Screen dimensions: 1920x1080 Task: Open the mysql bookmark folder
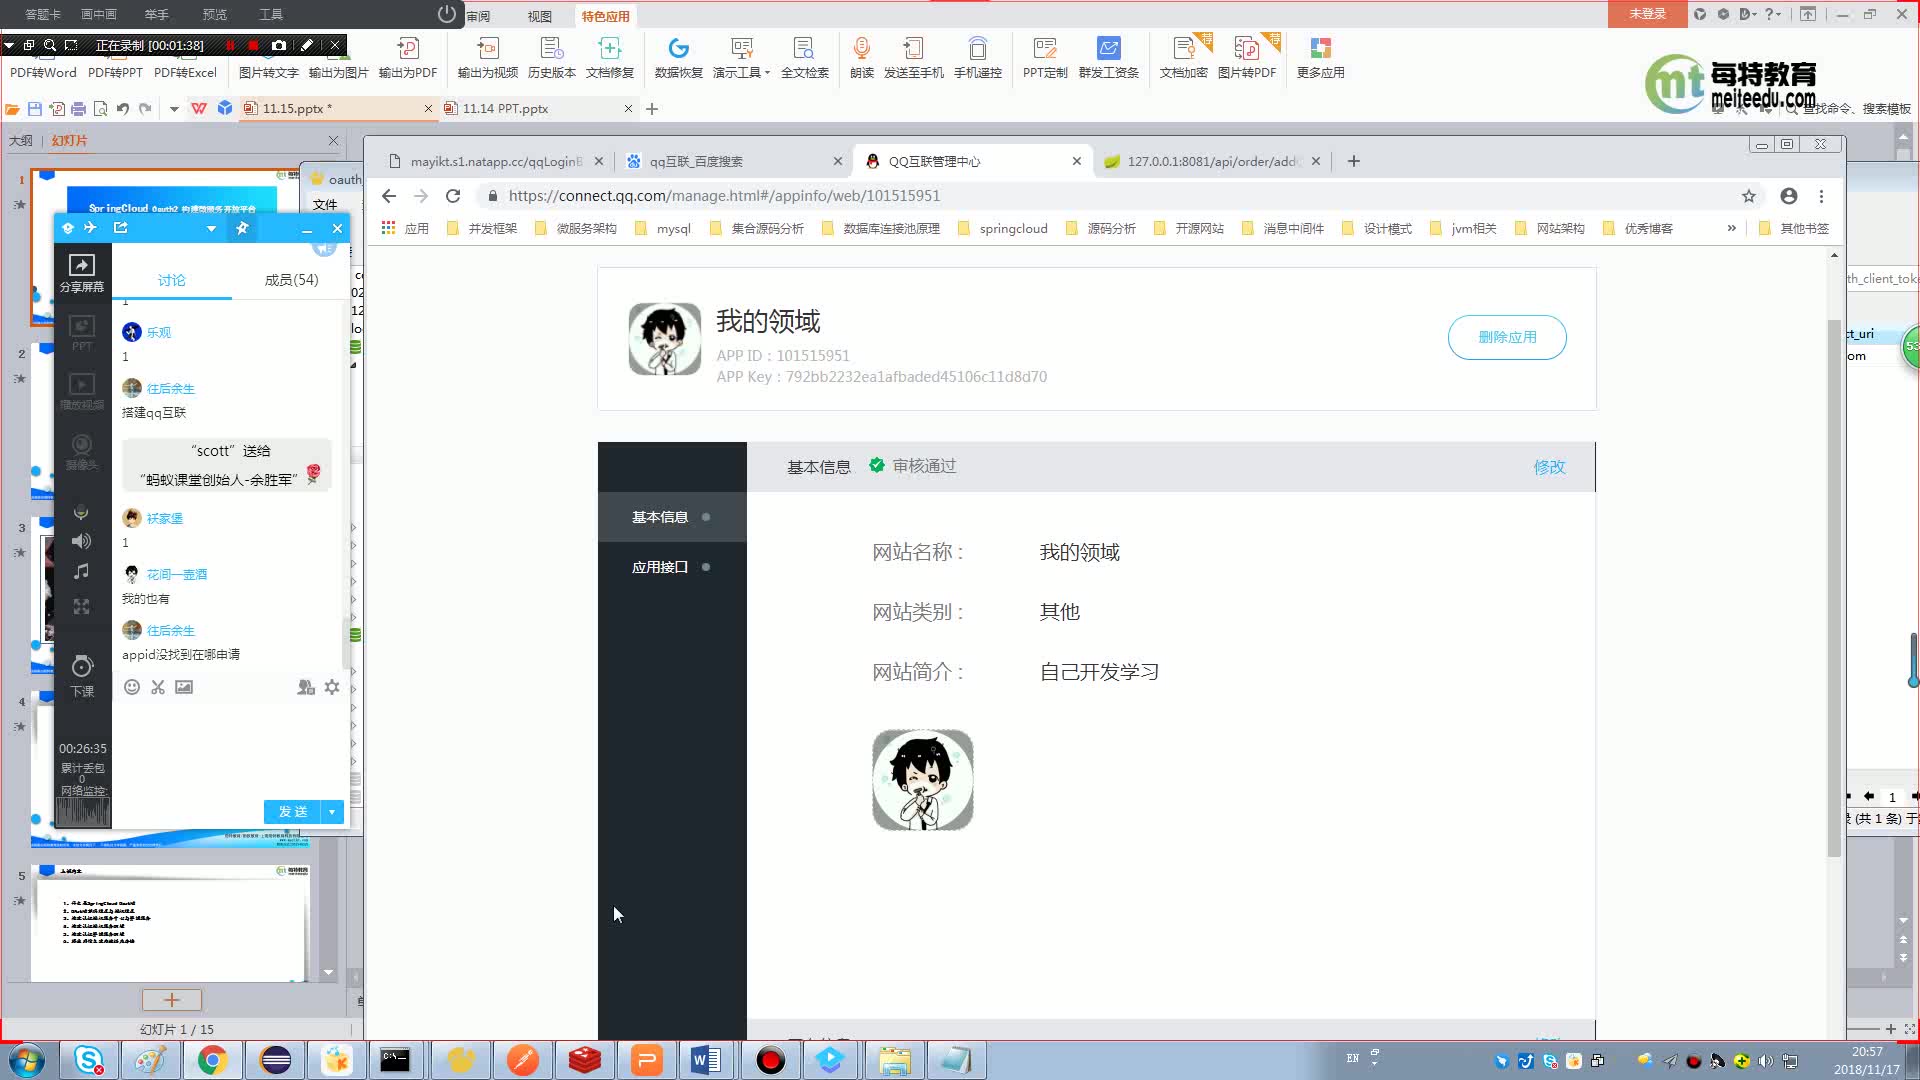click(x=663, y=228)
